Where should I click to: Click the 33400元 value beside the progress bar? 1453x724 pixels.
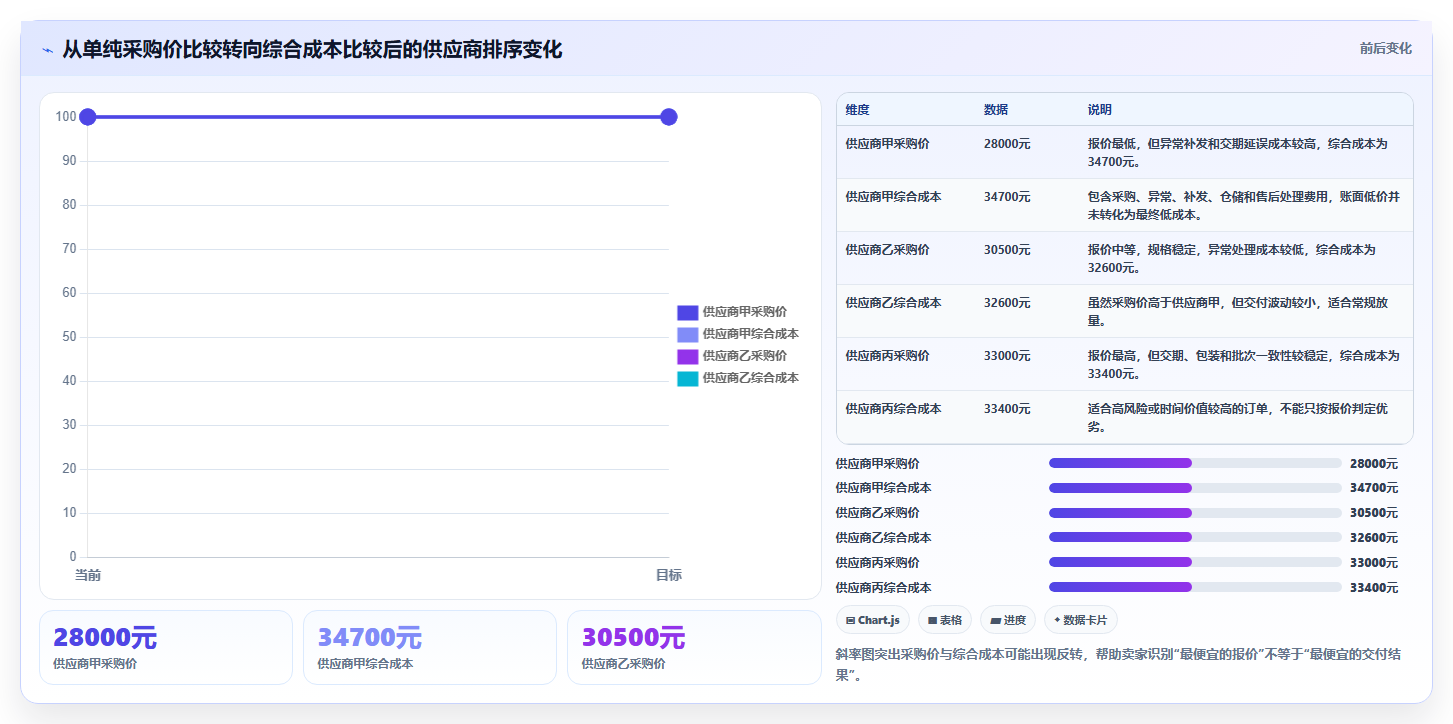click(x=1374, y=588)
